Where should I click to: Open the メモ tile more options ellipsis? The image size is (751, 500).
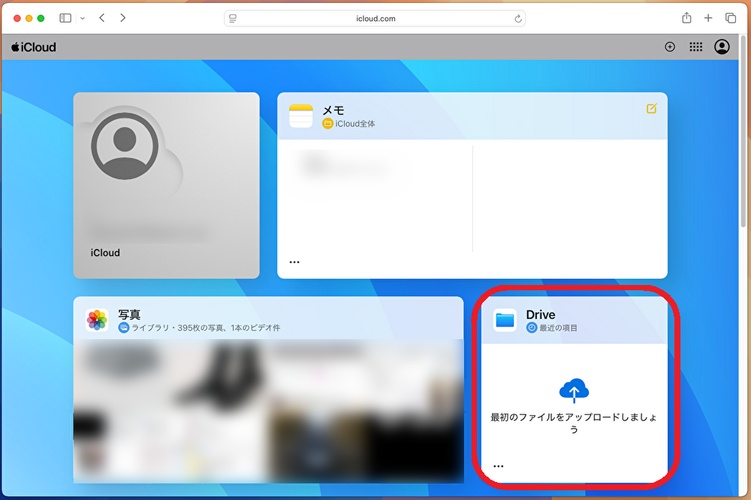pos(294,262)
